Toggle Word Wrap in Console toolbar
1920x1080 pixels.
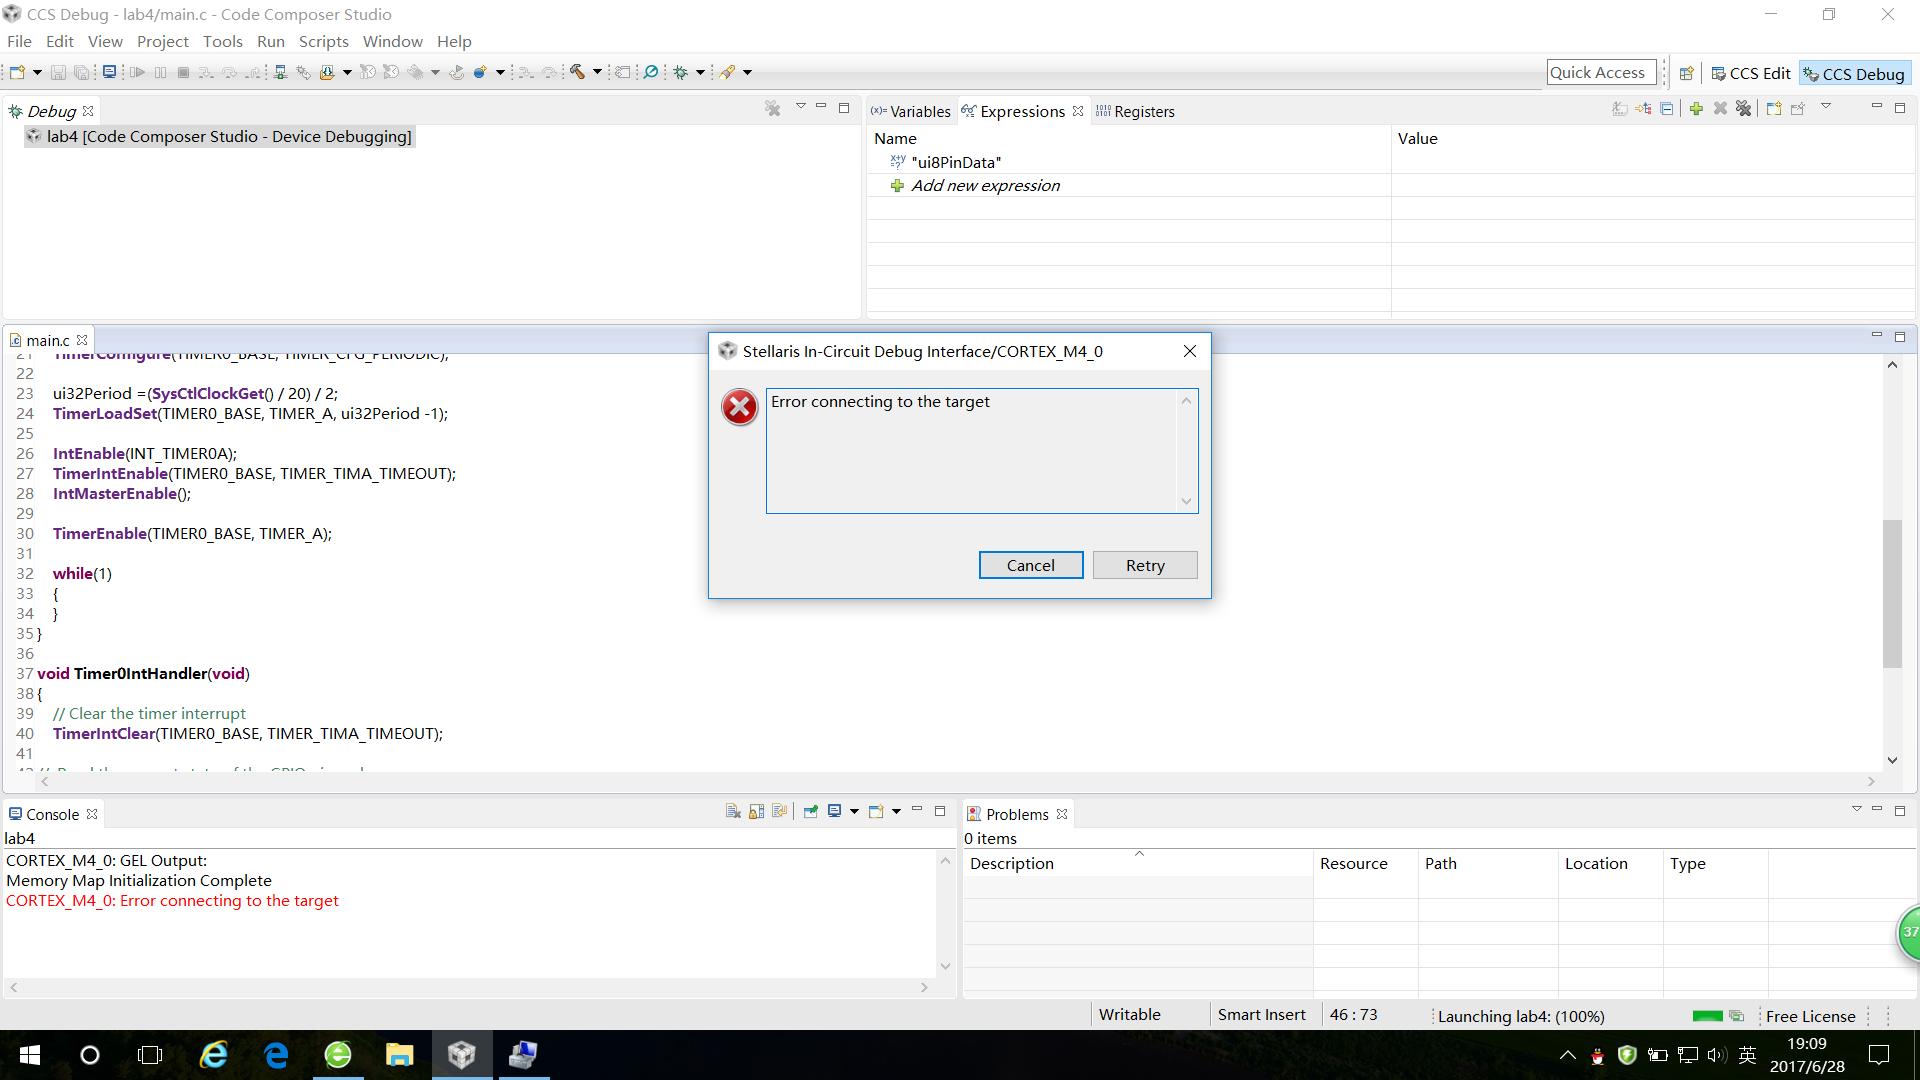click(x=780, y=812)
